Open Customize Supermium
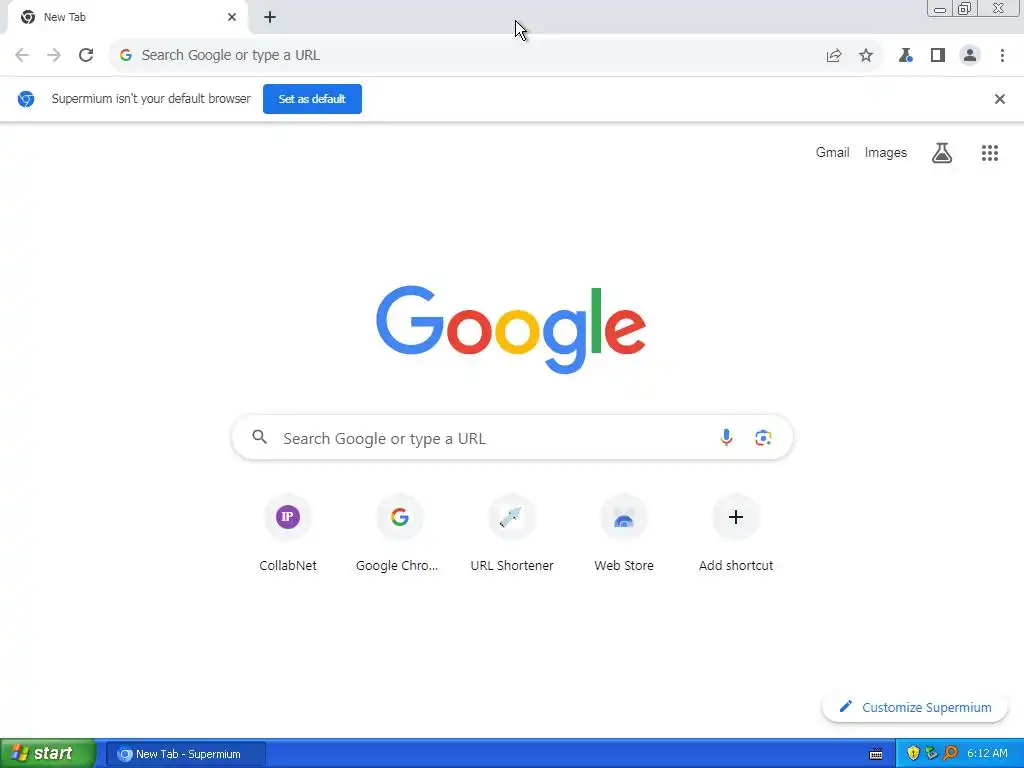Viewport: 1024px width, 768px height. [915, 707]
